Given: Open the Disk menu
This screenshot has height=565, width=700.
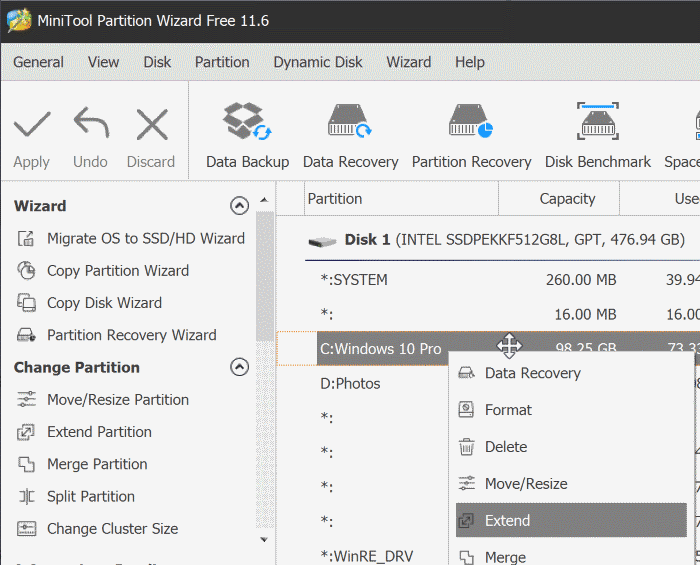Looking at the screenshot, I should (x=157, y=62).
